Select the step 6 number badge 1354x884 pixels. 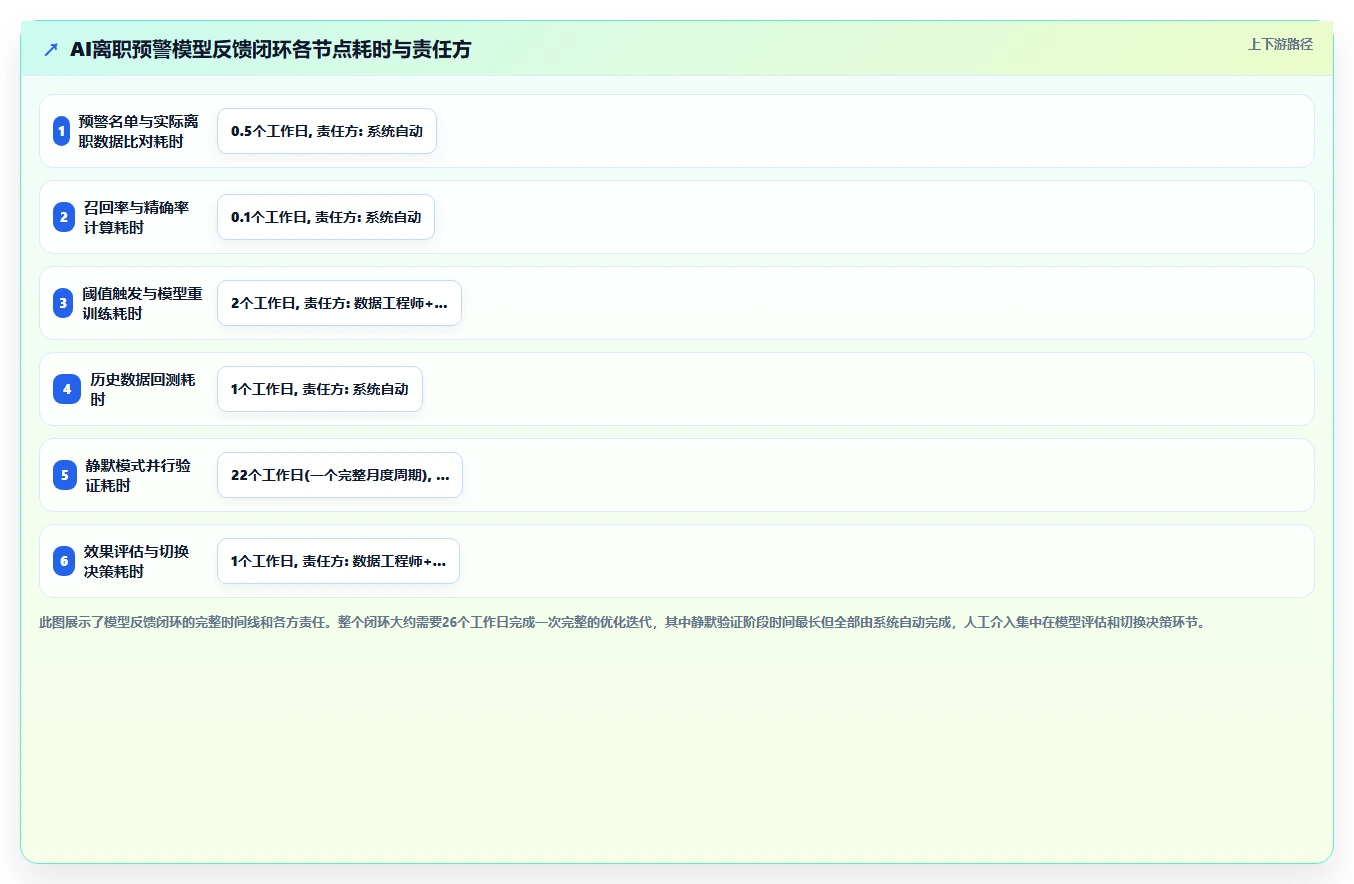(x=64, y=561)
